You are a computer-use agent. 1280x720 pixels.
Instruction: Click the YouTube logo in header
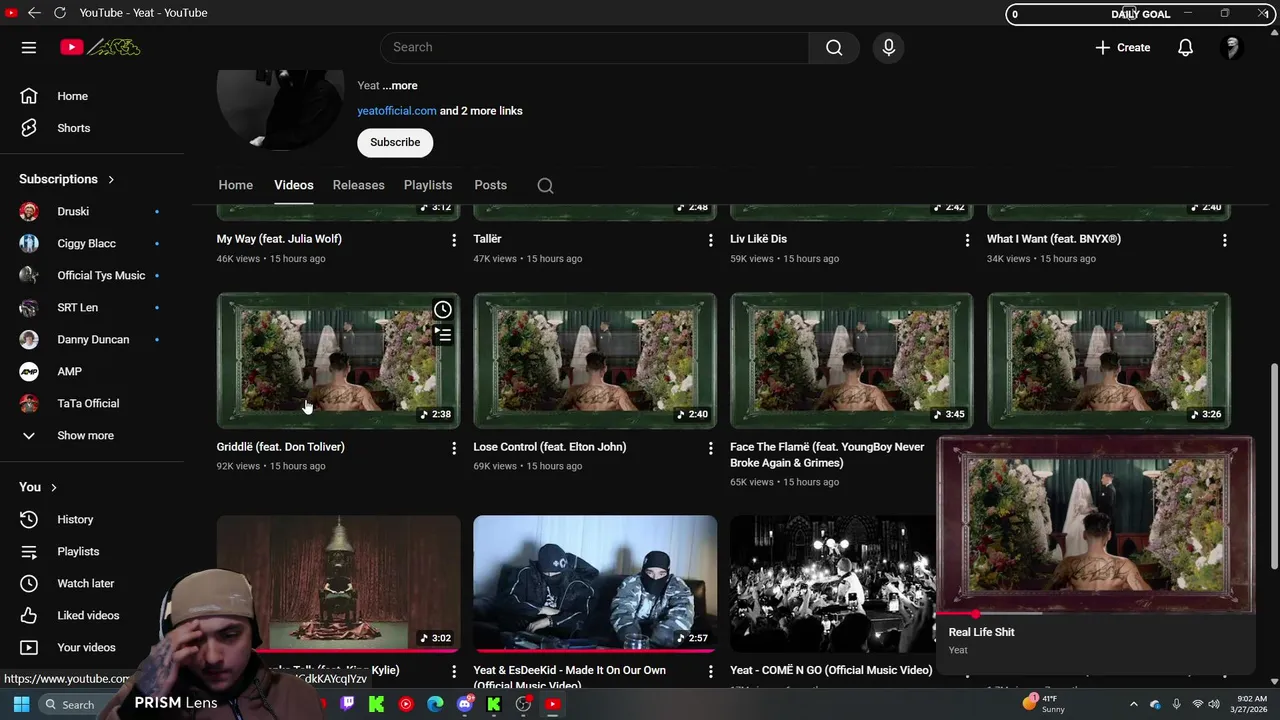100,47
